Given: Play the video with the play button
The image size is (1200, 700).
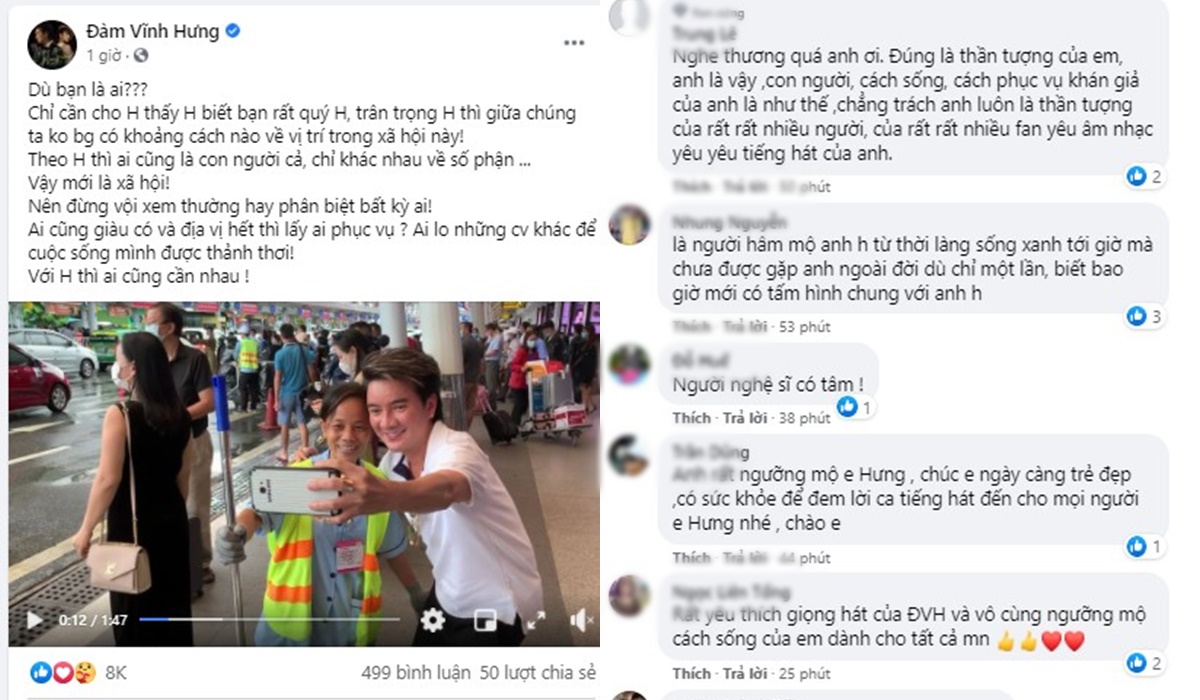Looking at the screenshot, I should pyautogui.click(x=34, y=620).
